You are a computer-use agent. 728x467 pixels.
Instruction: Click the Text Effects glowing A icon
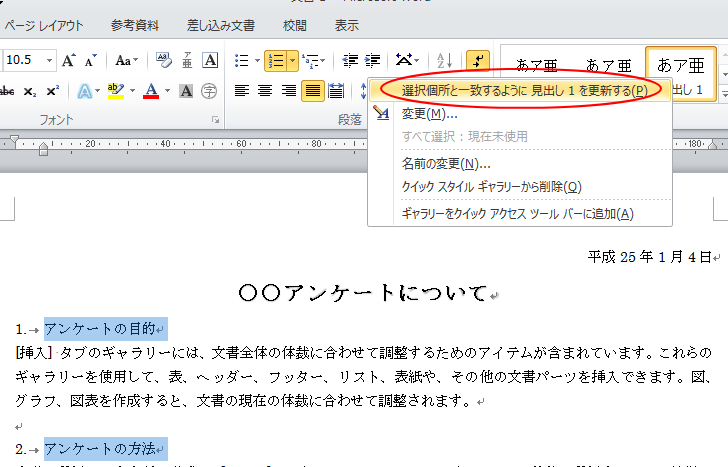tap(84, 91)
